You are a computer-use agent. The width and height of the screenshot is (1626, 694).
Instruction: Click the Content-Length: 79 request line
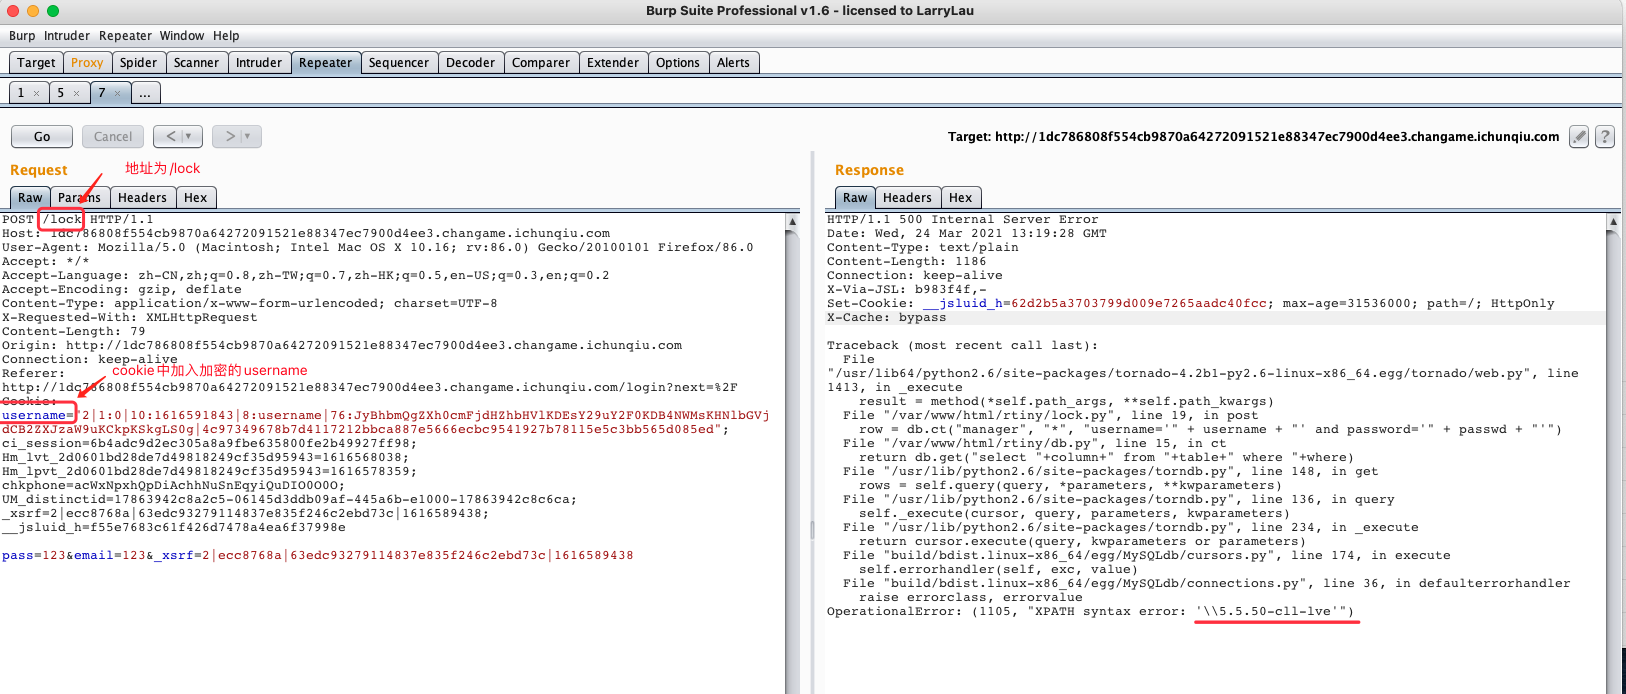point(74,332)
